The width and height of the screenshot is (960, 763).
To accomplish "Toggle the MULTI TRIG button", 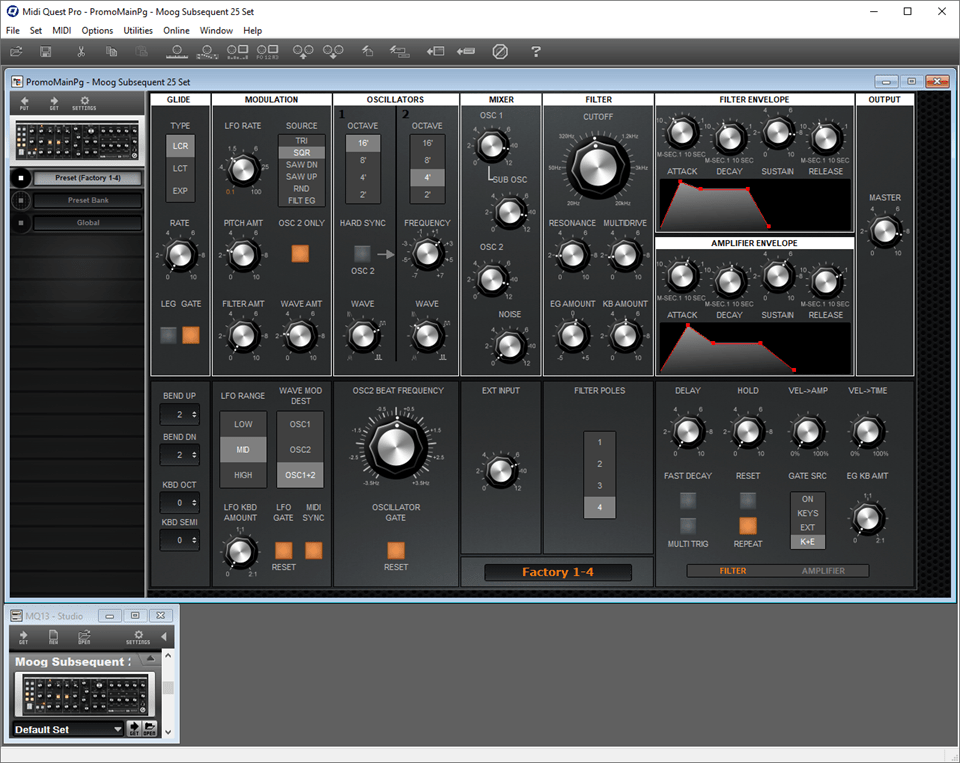I will [688, 525].
